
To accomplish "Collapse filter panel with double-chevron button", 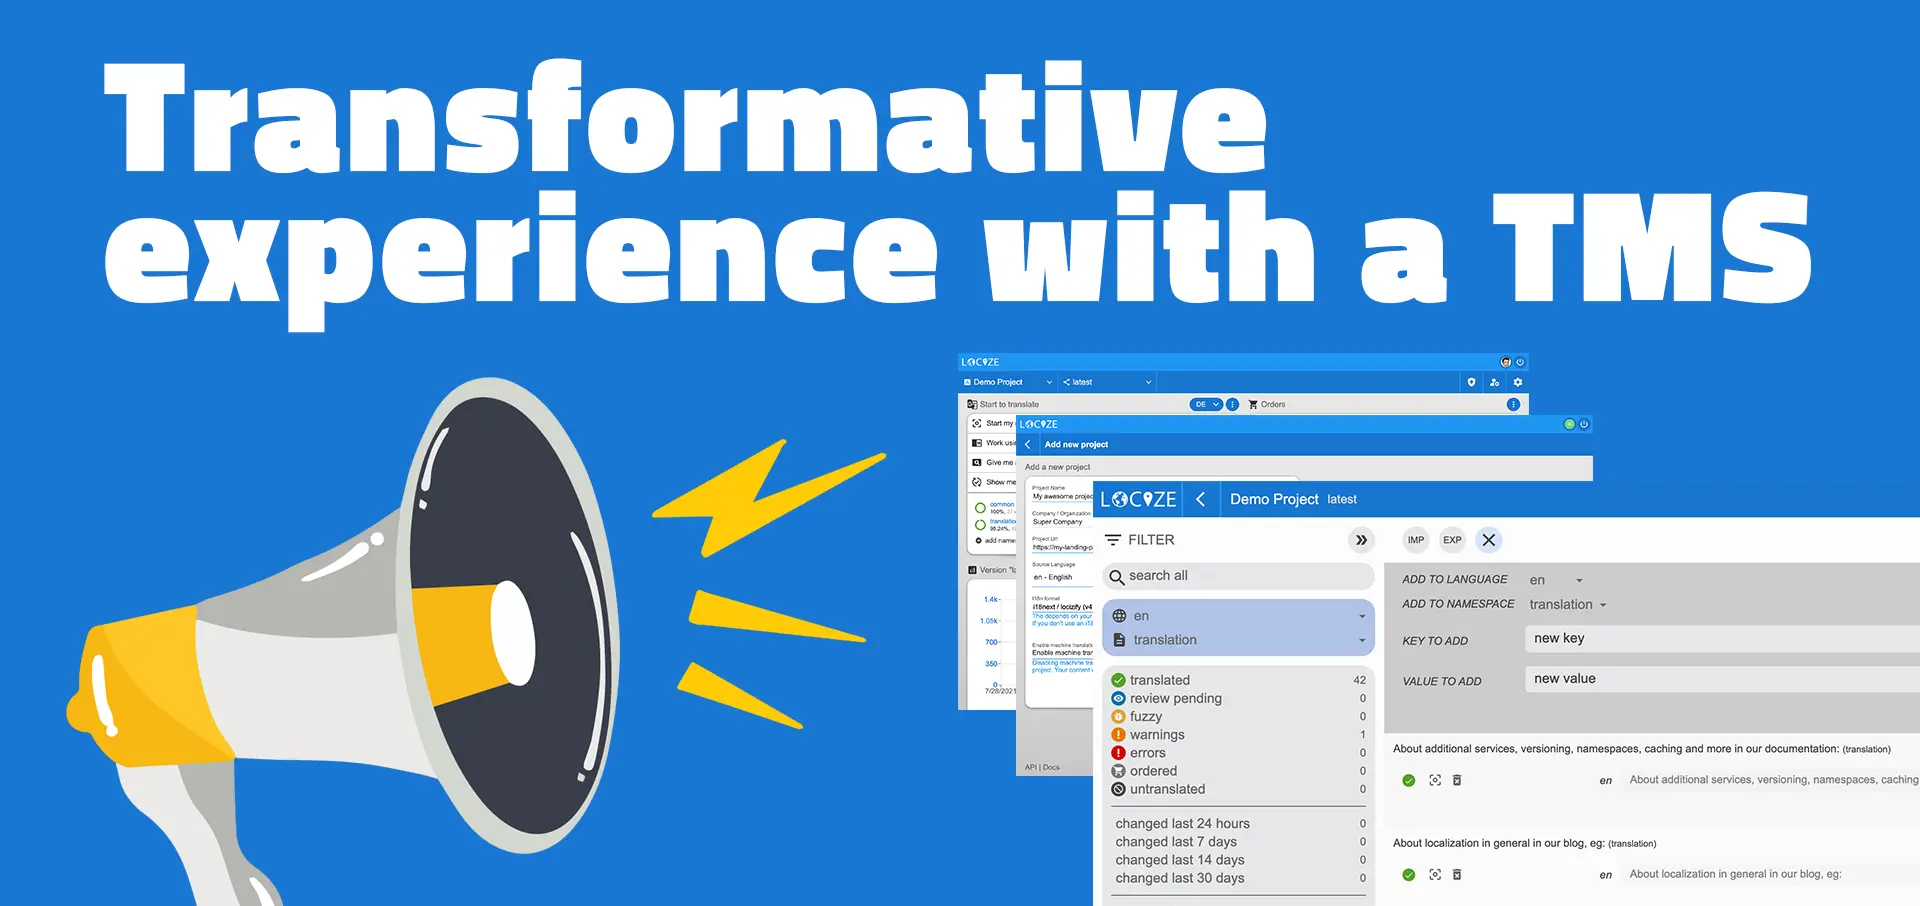I will pyautogui.click(x=1360, y=540).
